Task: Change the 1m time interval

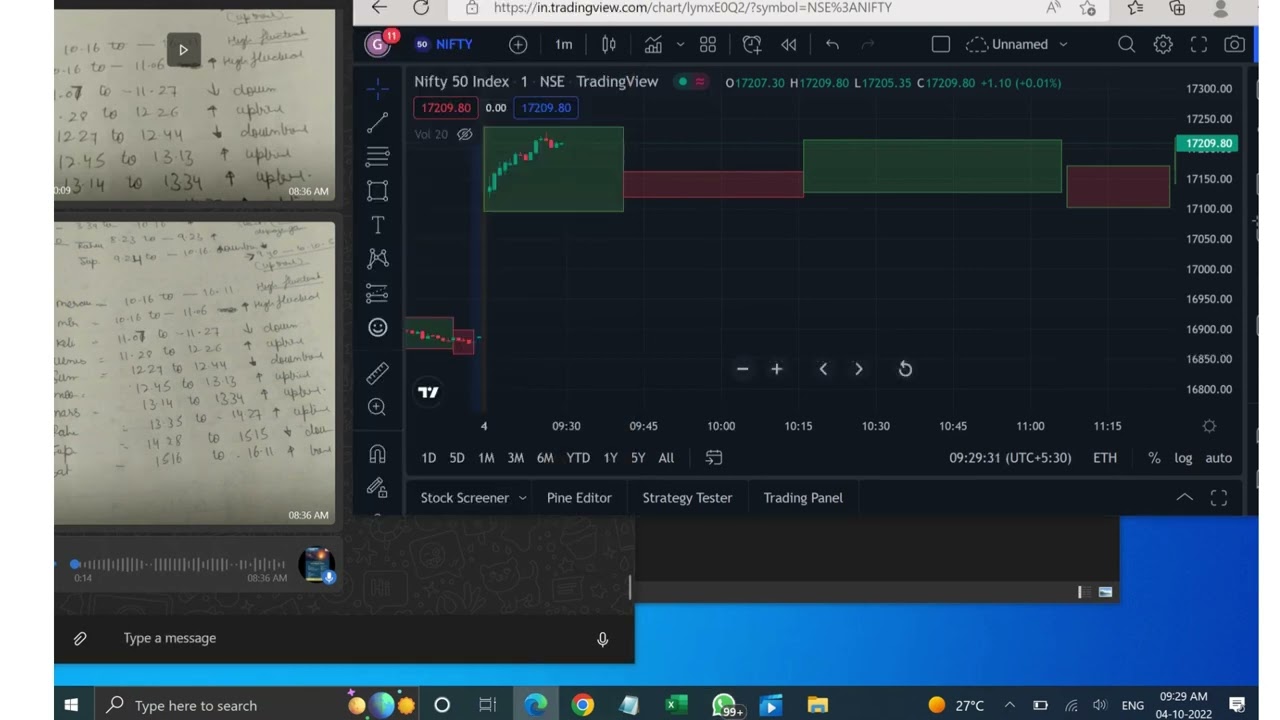Action: coord(564,44)
